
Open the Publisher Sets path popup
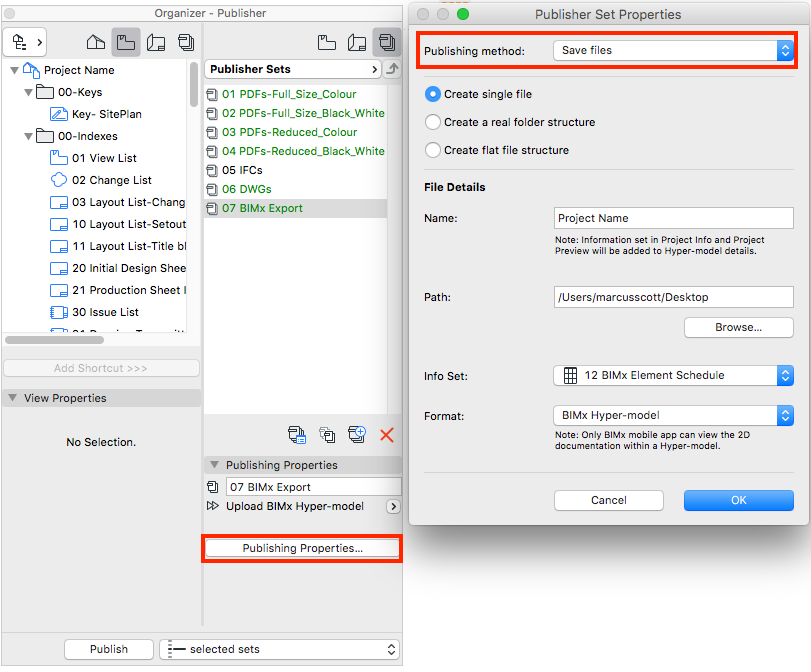coord(293,69)
